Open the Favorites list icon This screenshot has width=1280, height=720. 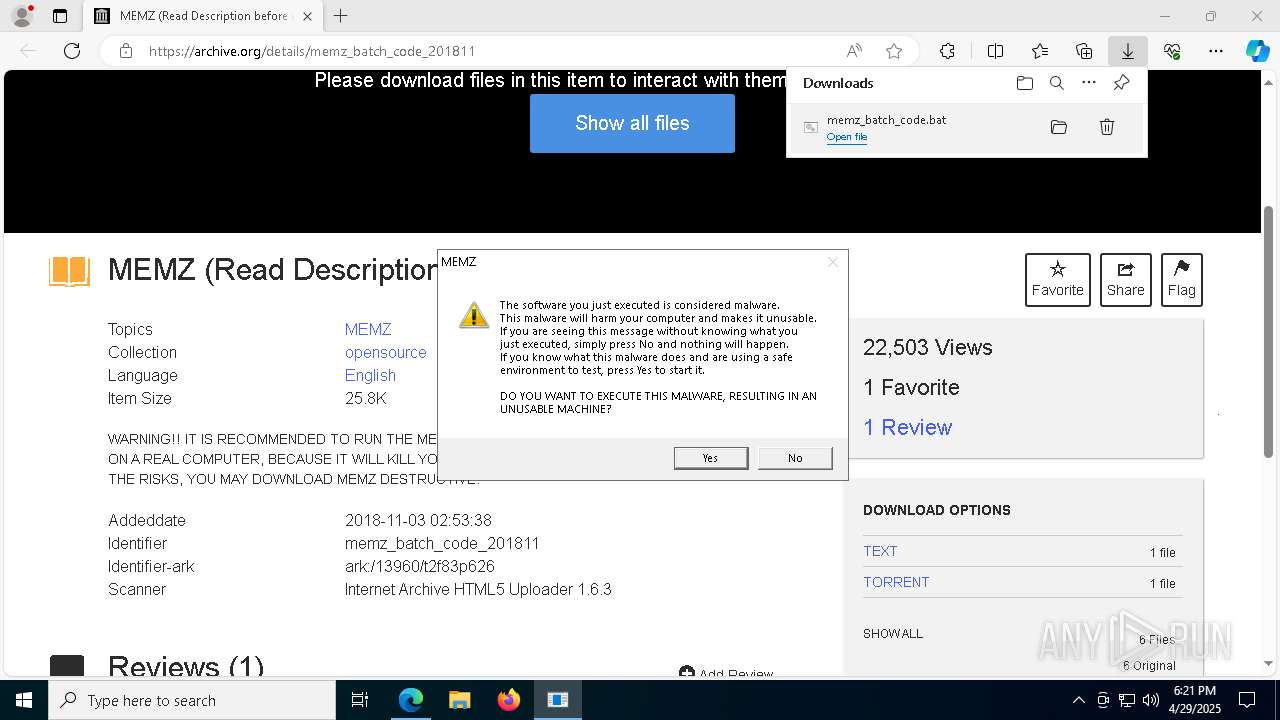[1040, 51]
